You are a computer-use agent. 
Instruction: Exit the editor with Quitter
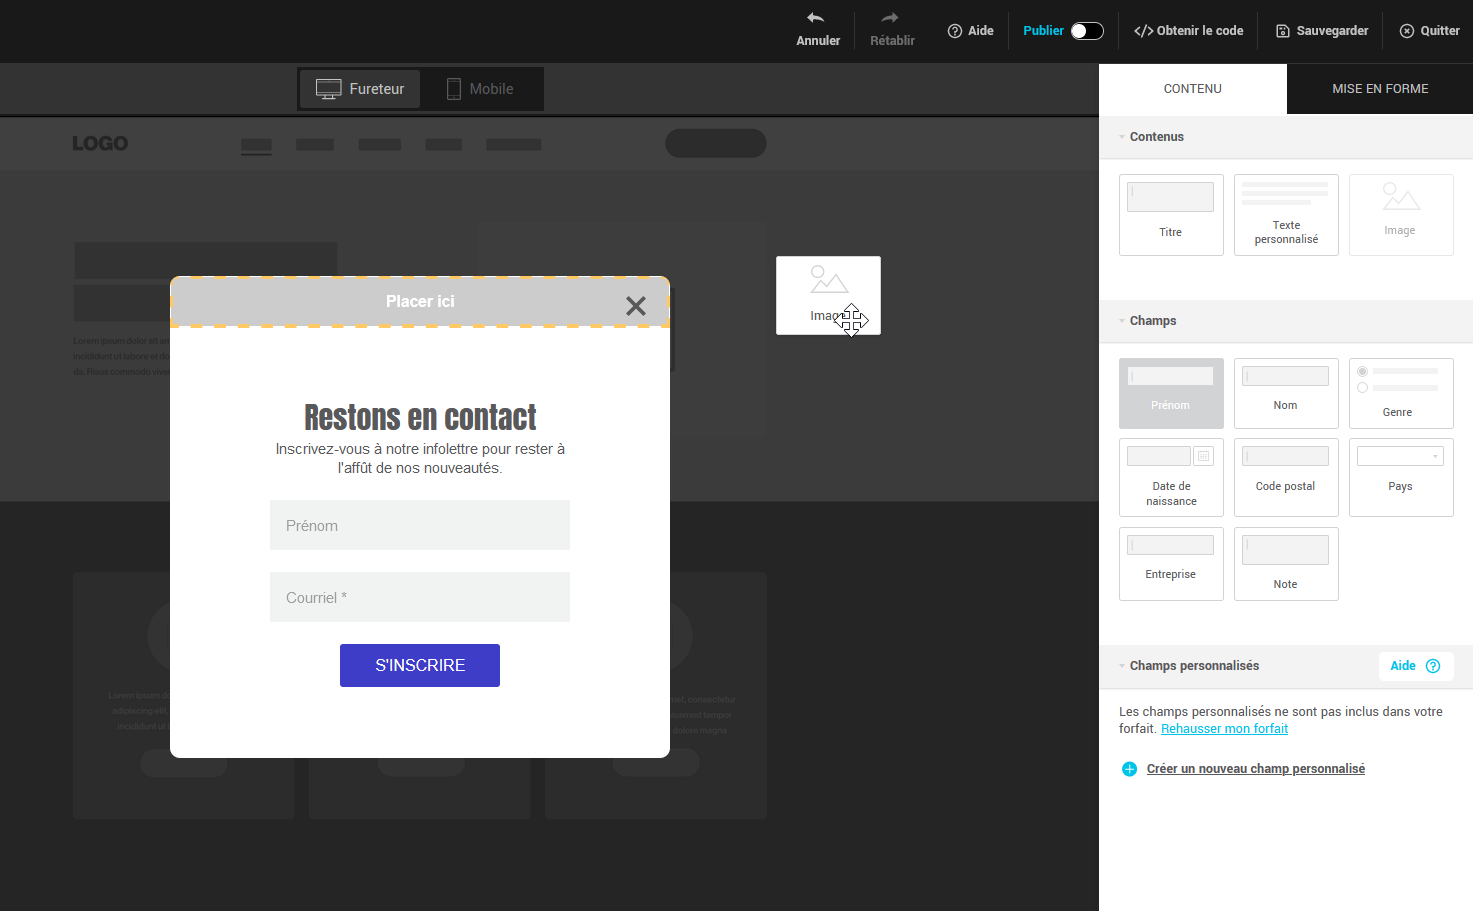[x=1429, y=31]
